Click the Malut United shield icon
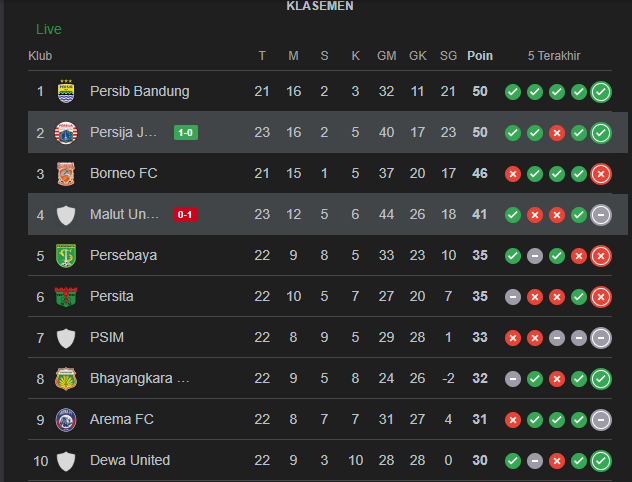Image resolution: width=632 pixels, height=482 pixels. pos(66,214)
